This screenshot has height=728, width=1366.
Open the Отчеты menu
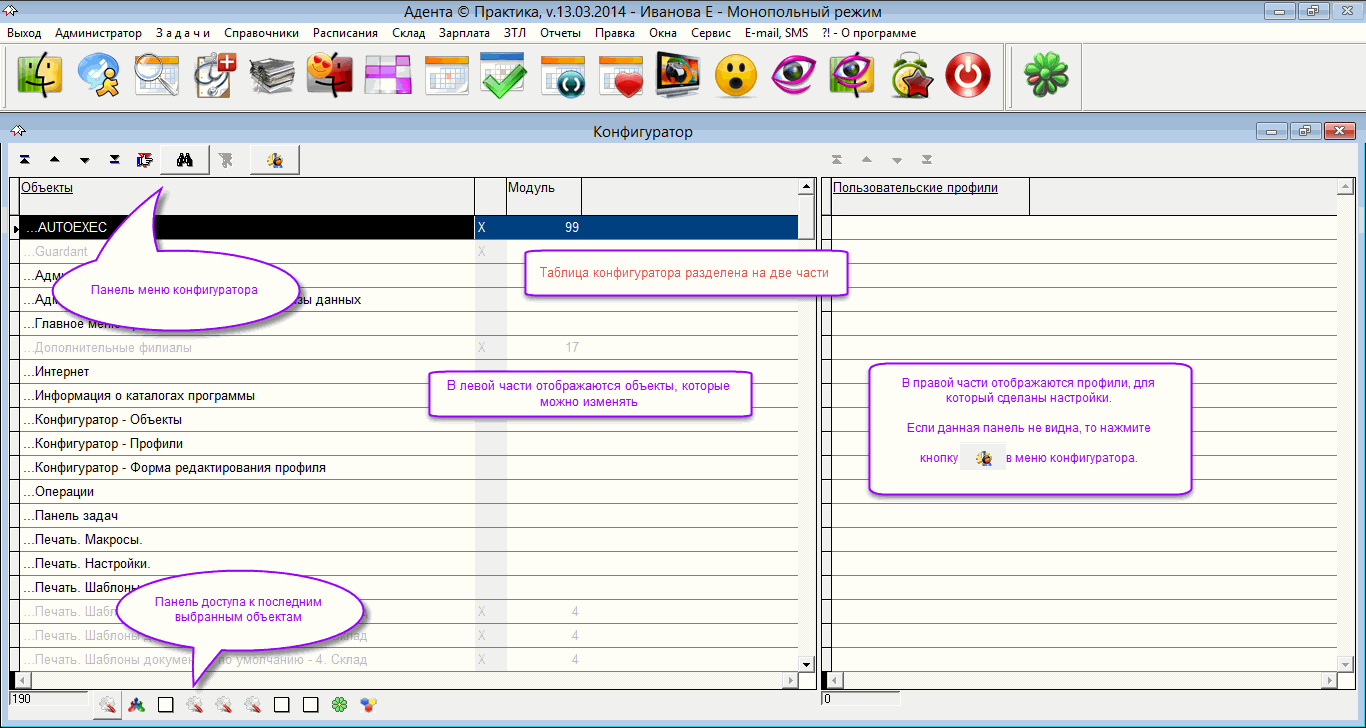pos(560,33)
